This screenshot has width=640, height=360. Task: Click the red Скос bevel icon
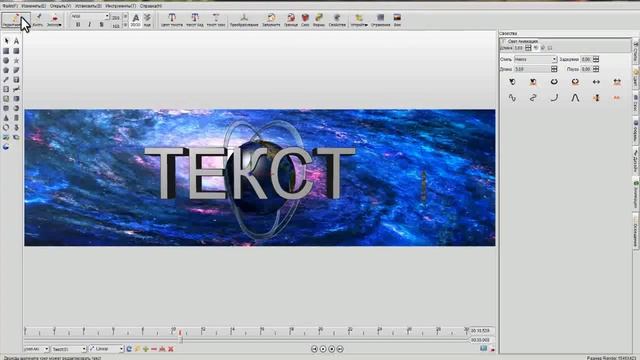click(x=305, y=19)
